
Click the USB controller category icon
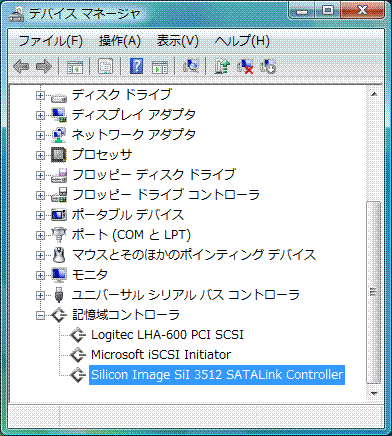point(59,295)
